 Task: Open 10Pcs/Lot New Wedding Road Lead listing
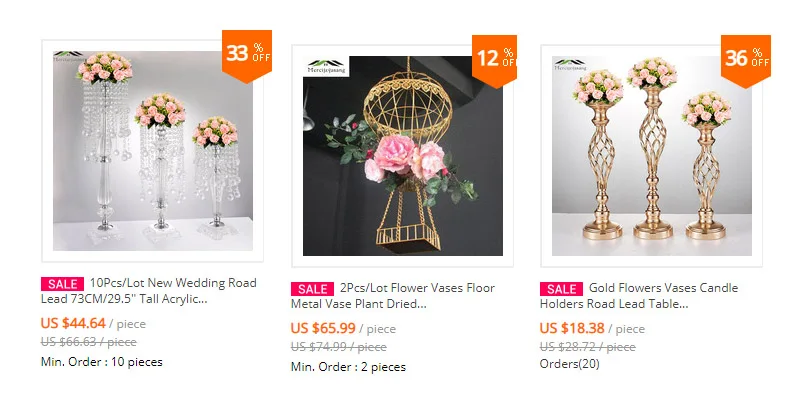click(149, 291)
